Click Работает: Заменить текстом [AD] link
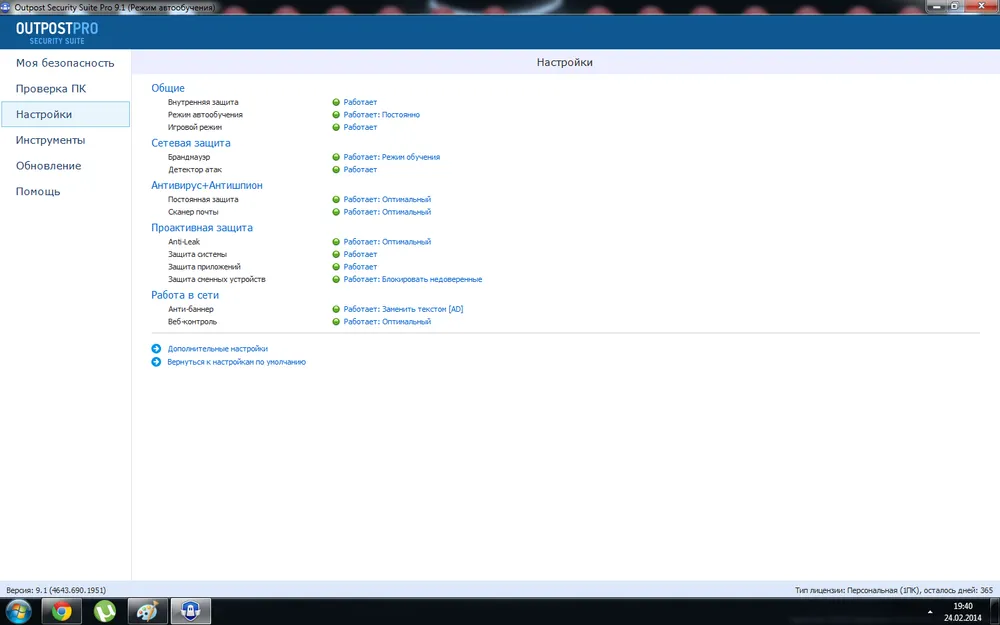 (x=403, y=309)
